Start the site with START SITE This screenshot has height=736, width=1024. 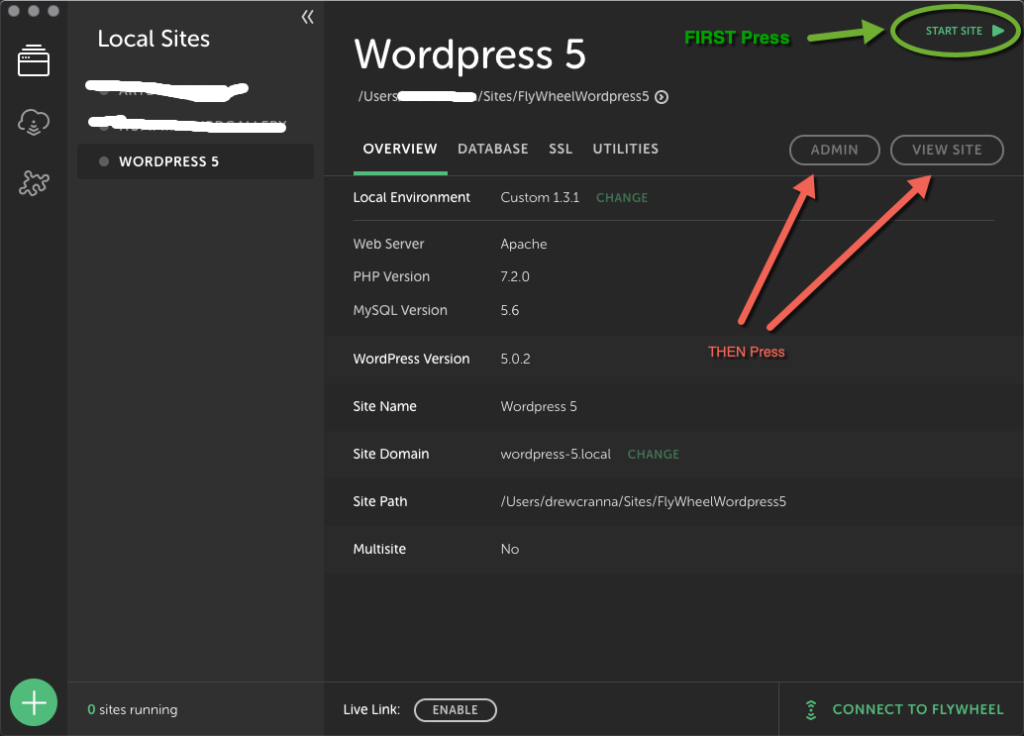coord(964,31)
